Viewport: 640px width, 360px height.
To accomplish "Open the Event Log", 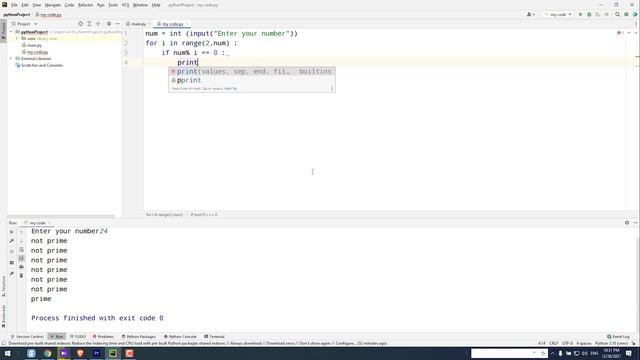I will [x=618, y=337].
